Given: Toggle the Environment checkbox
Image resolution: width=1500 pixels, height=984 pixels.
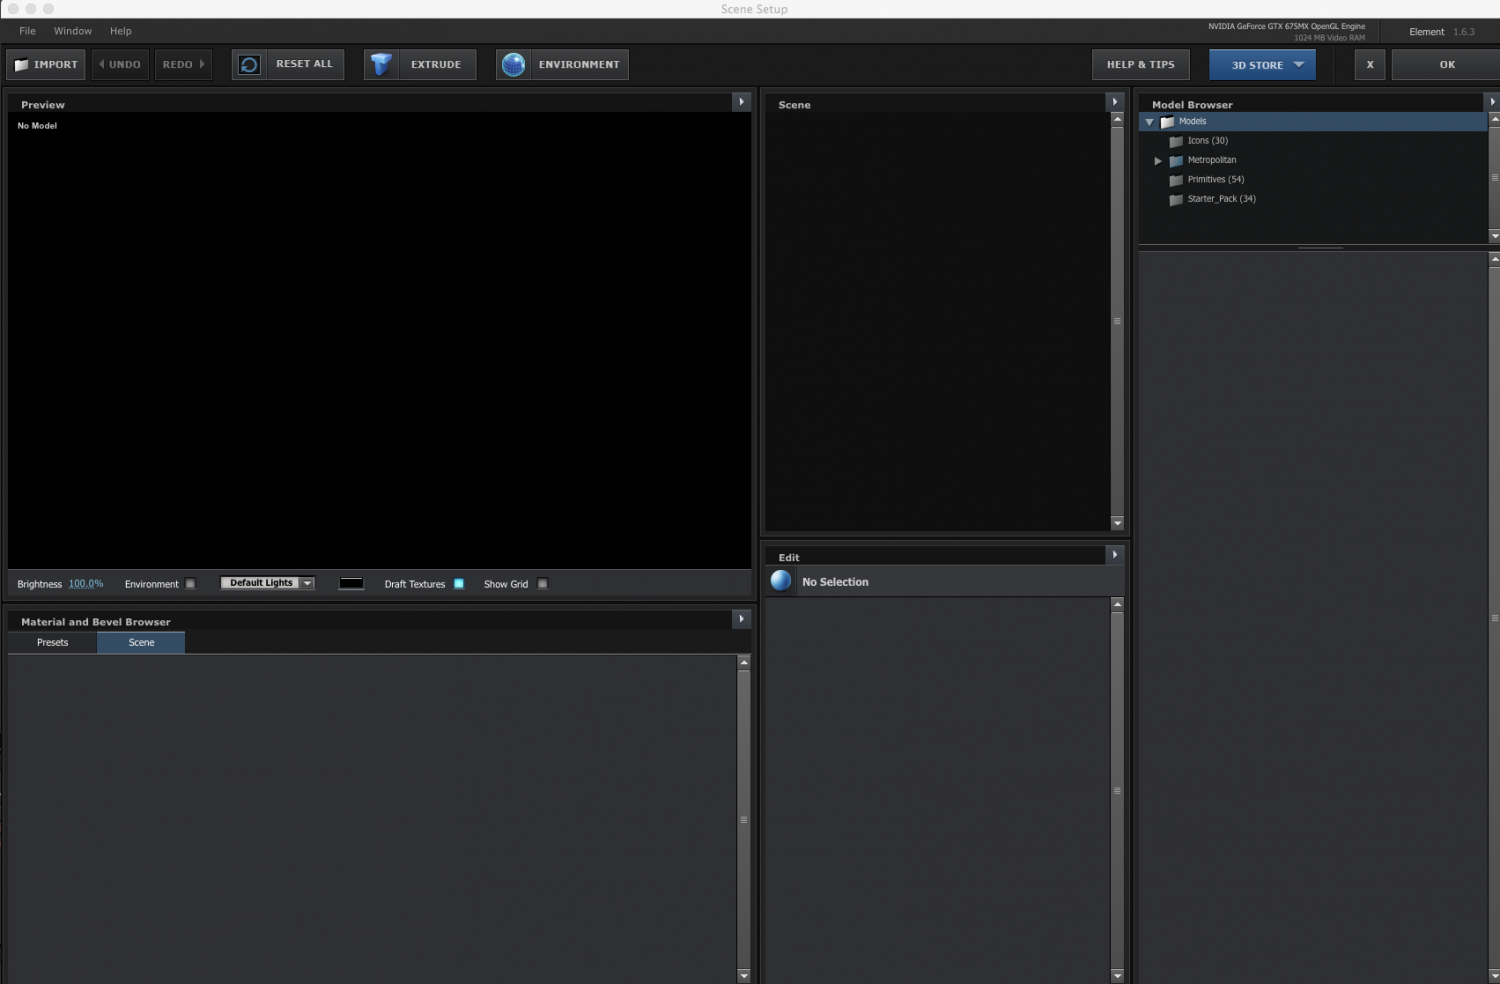Looking at the screenshot, I should (190, 584).
